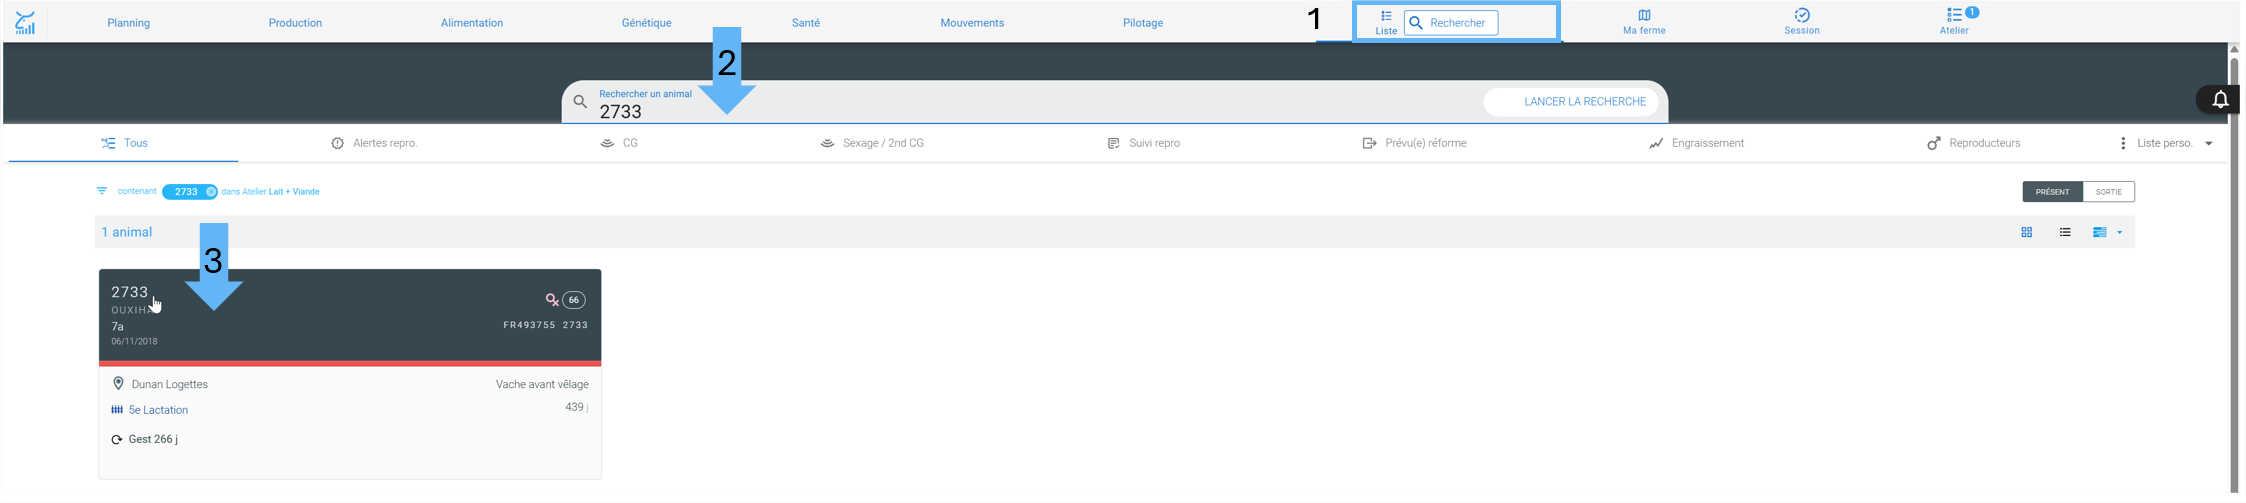Click FR493755 2733 identifier
The image size is (2246, 503).
coord(545,325)
